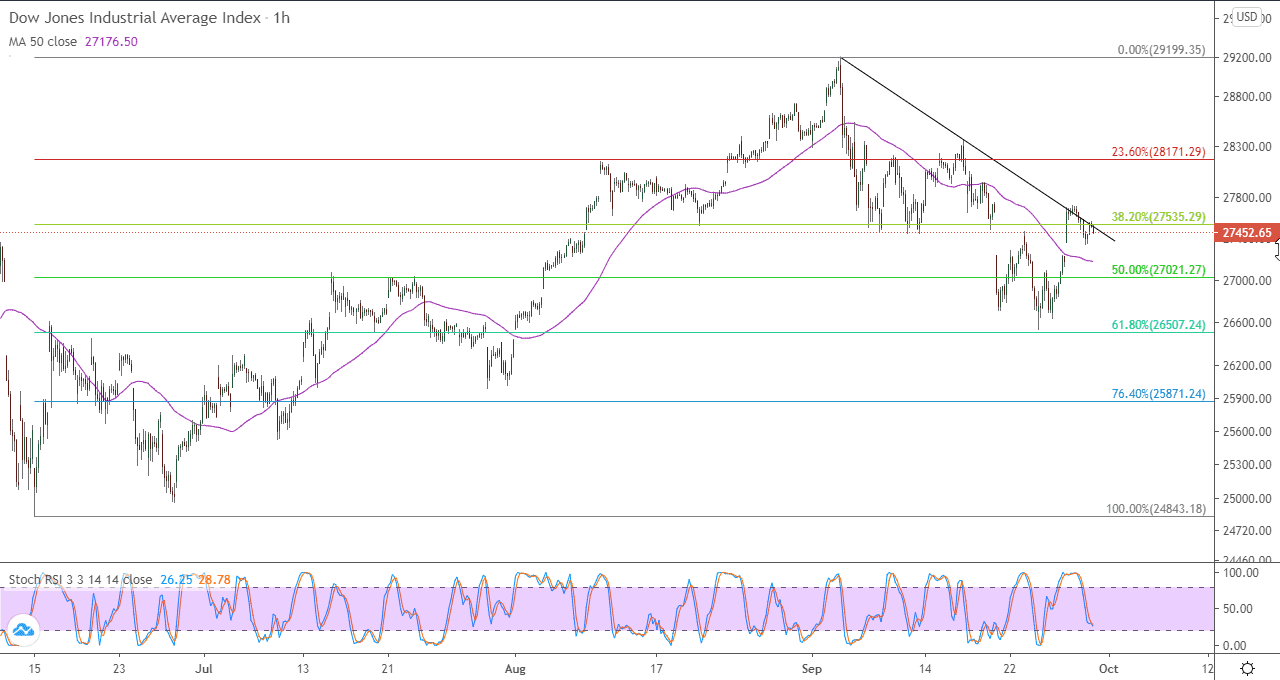The image size is (1280, 680).
Task: Click the 38.20%(27535.29) Fibonacci label
Action: point(1159,216)
